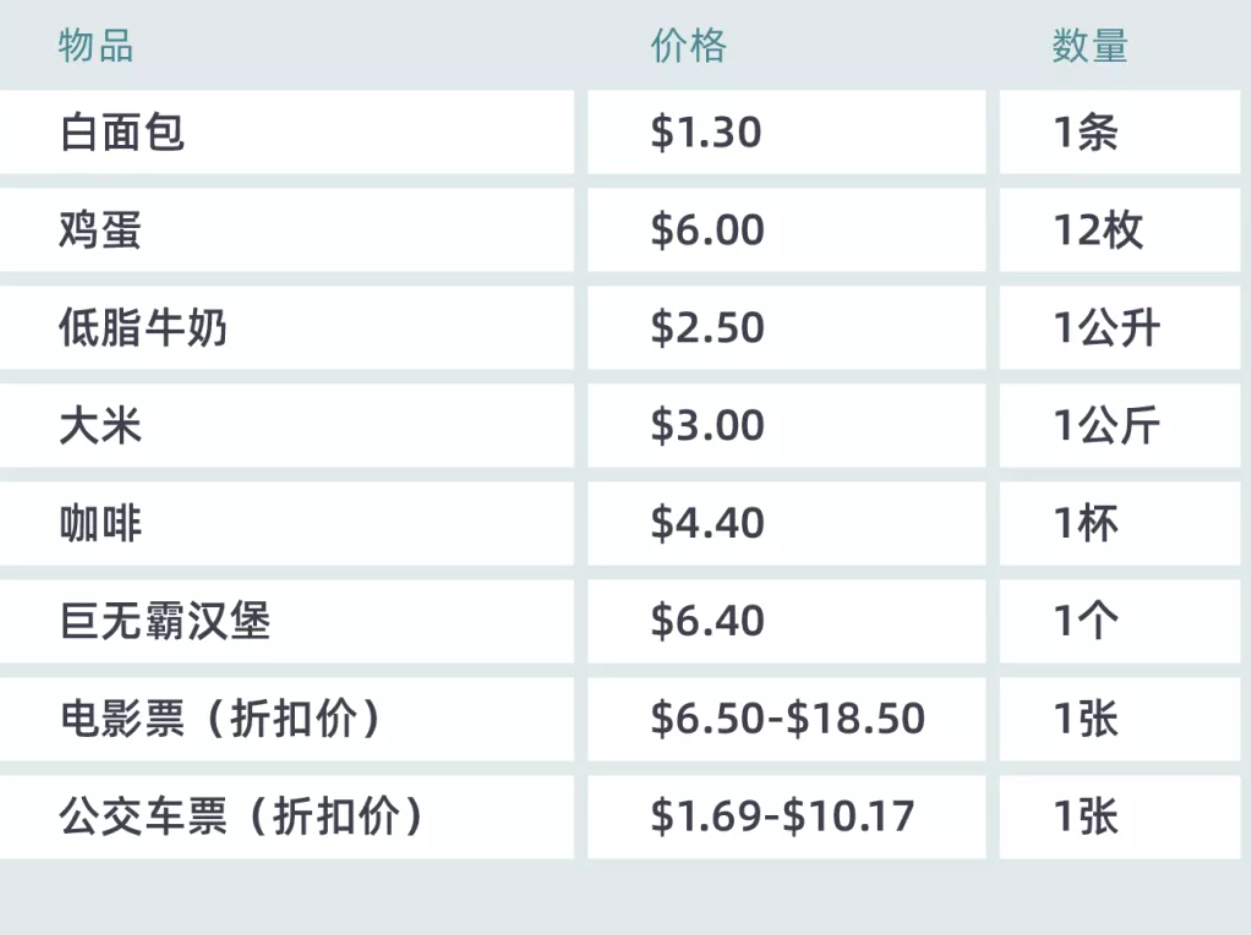Screen dimensions: 1251x935
Task: Select the 低脂牛奶 item cell
Action: coord(143,328)
